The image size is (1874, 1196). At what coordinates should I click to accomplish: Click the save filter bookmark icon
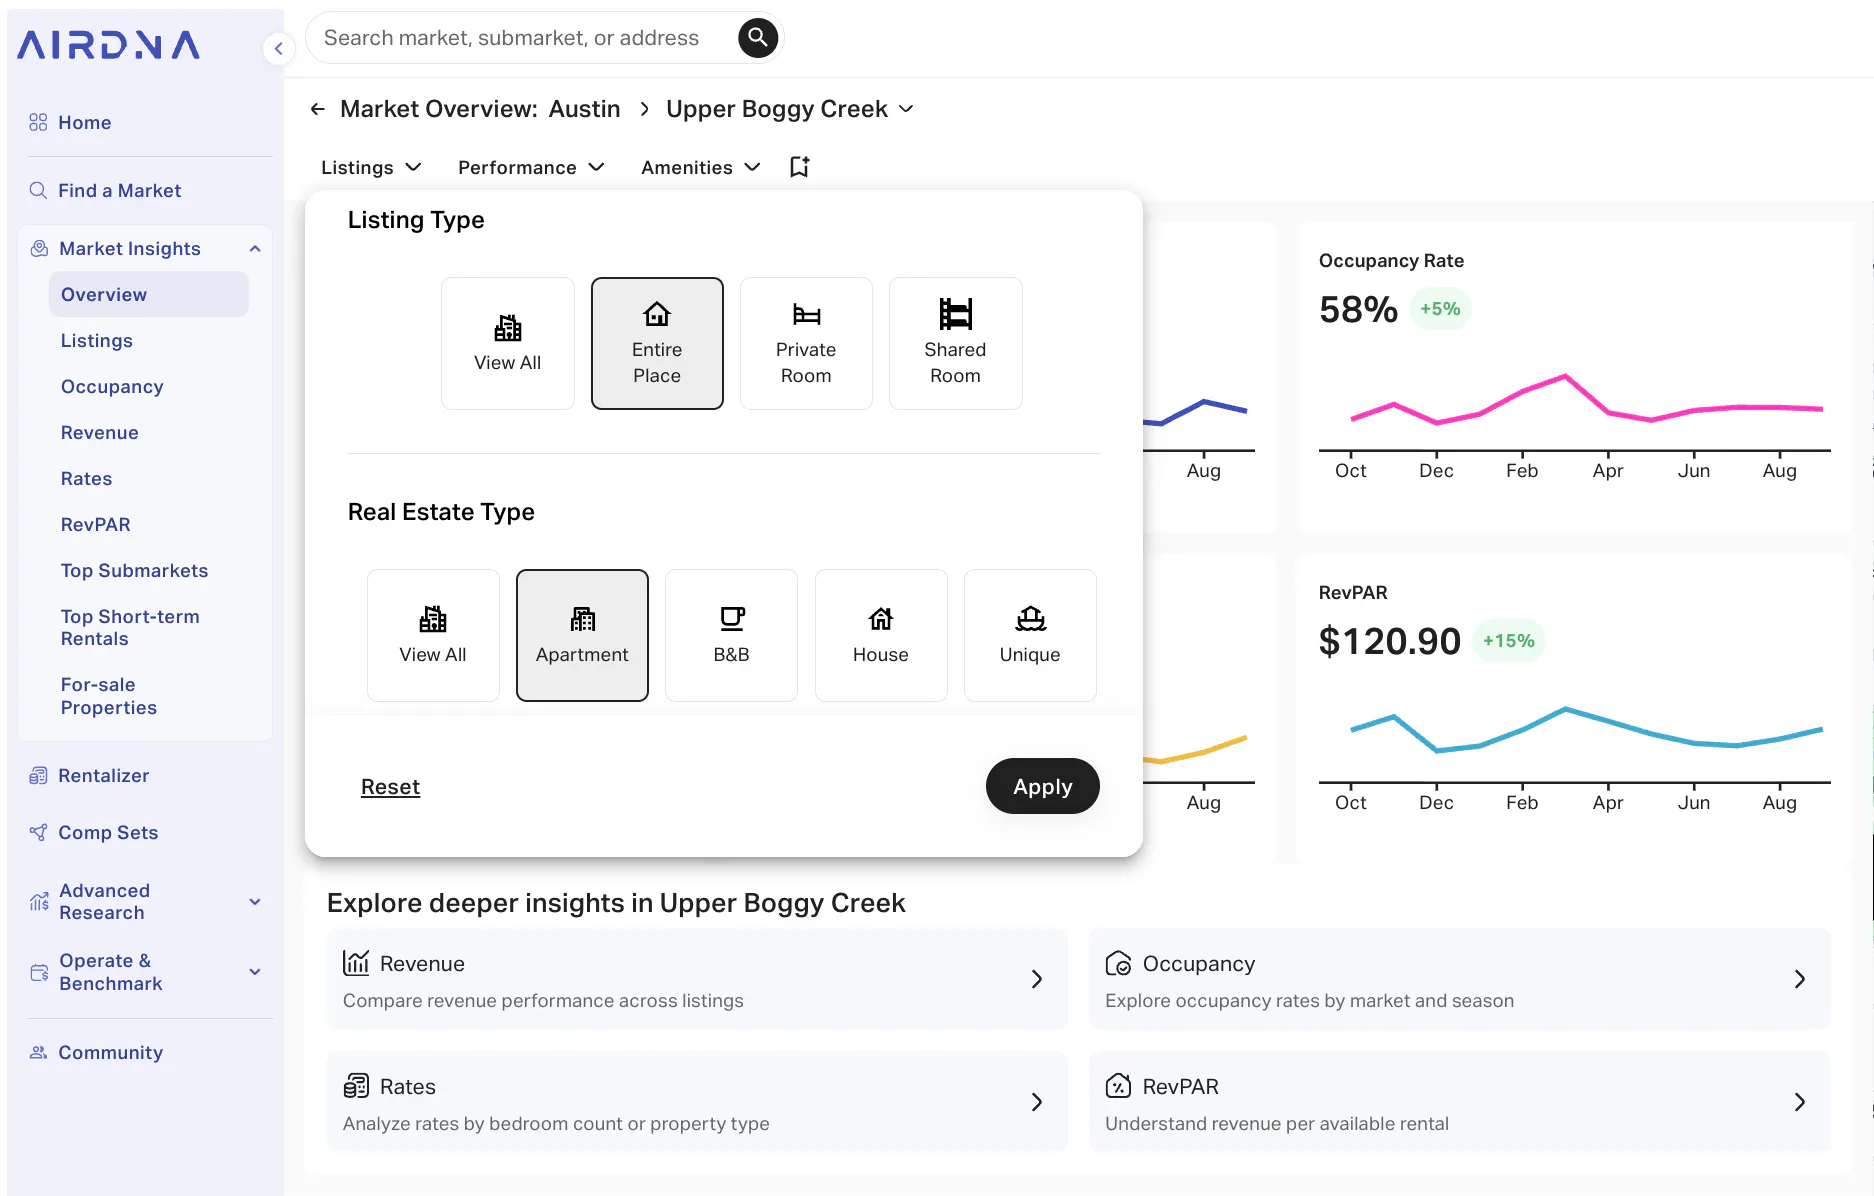coord(799,167)
